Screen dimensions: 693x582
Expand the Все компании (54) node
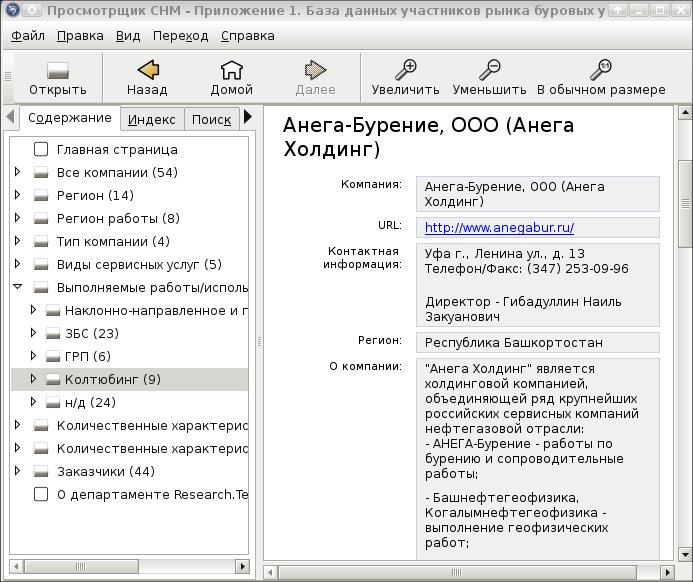(x=17, y=171)
